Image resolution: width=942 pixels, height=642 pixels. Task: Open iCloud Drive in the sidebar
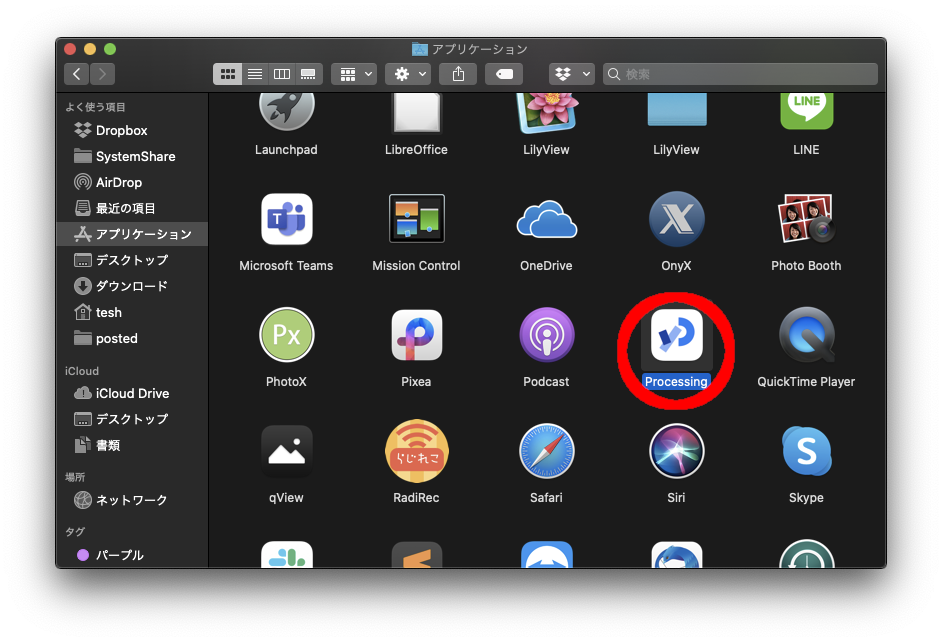click(x=132, y=393)
